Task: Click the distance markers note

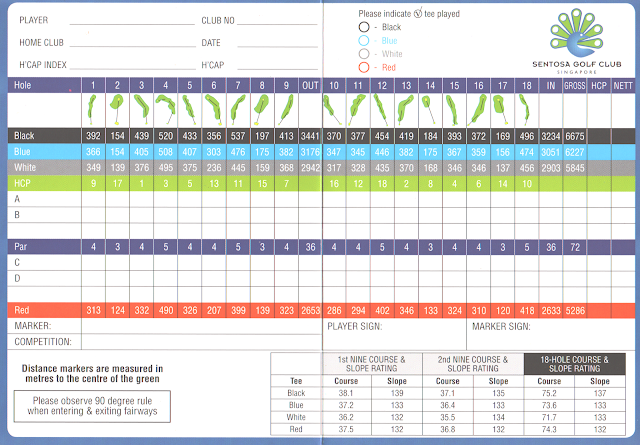Action: (x=92, y=374)
